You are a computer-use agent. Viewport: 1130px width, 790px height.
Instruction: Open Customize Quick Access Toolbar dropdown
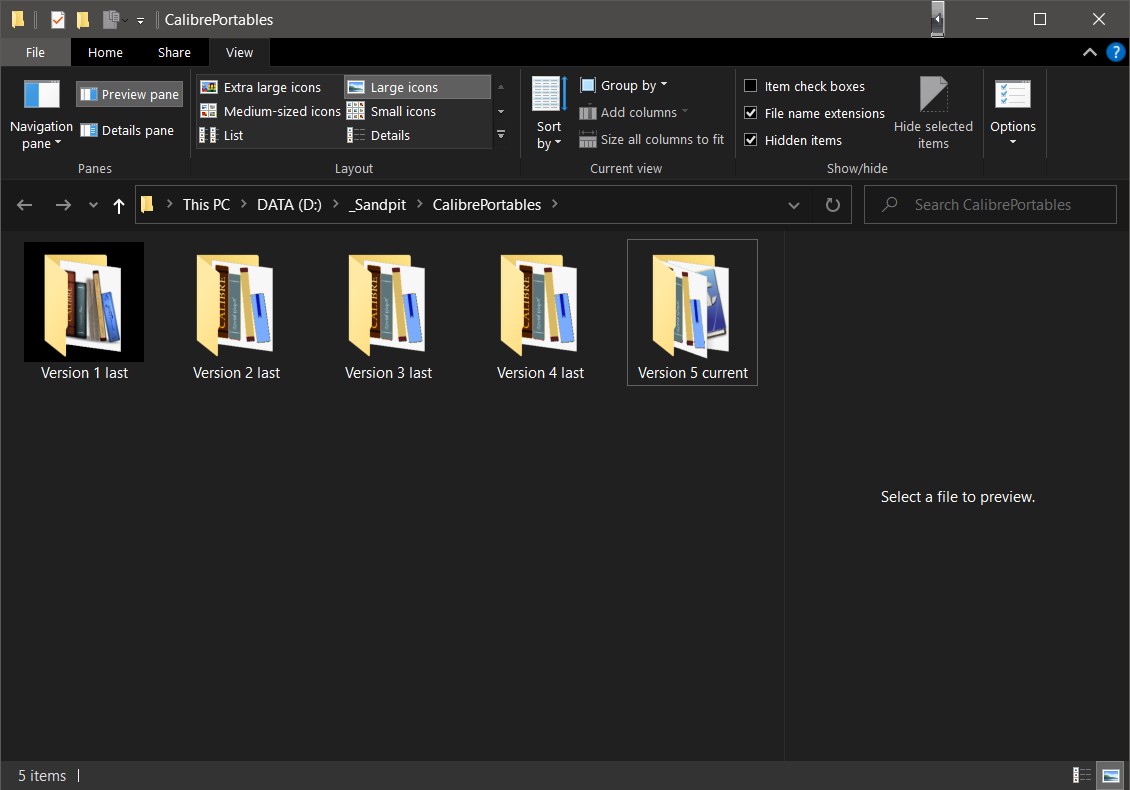point(141,21)
